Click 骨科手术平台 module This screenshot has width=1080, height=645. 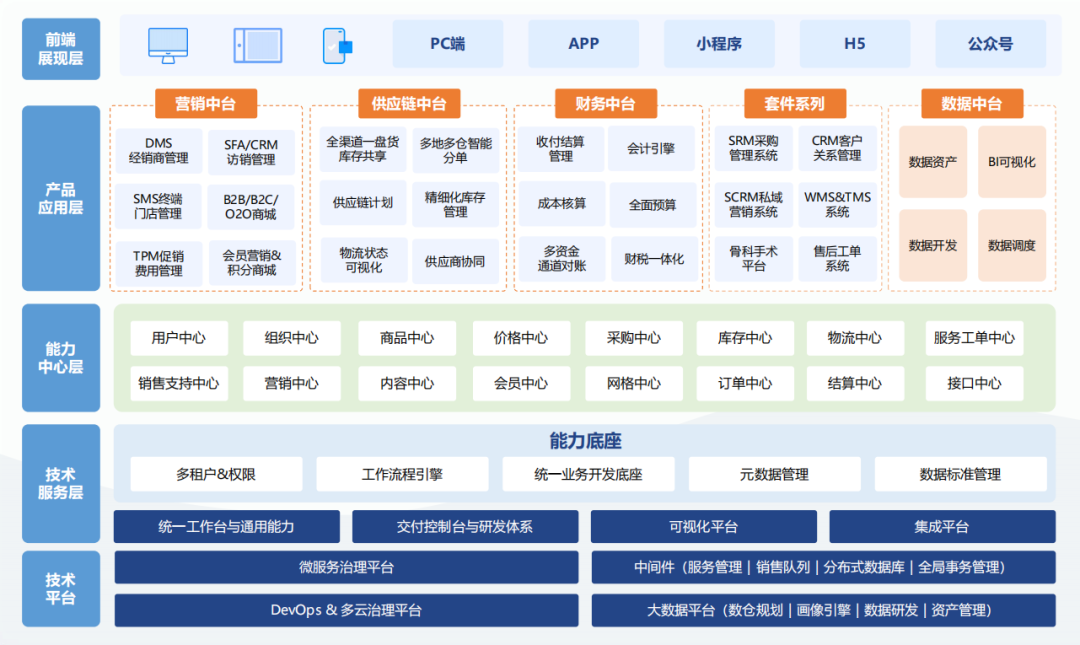coord(754,259)
